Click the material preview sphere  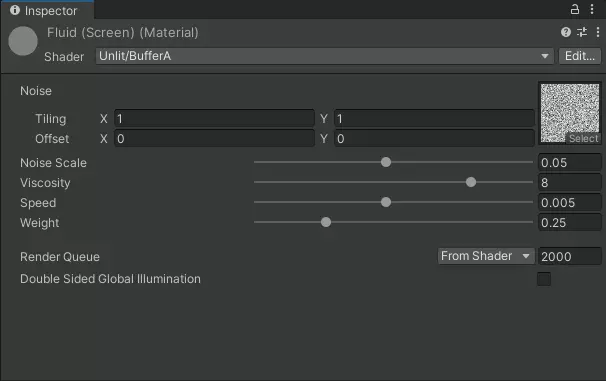[x=23, y=41]
